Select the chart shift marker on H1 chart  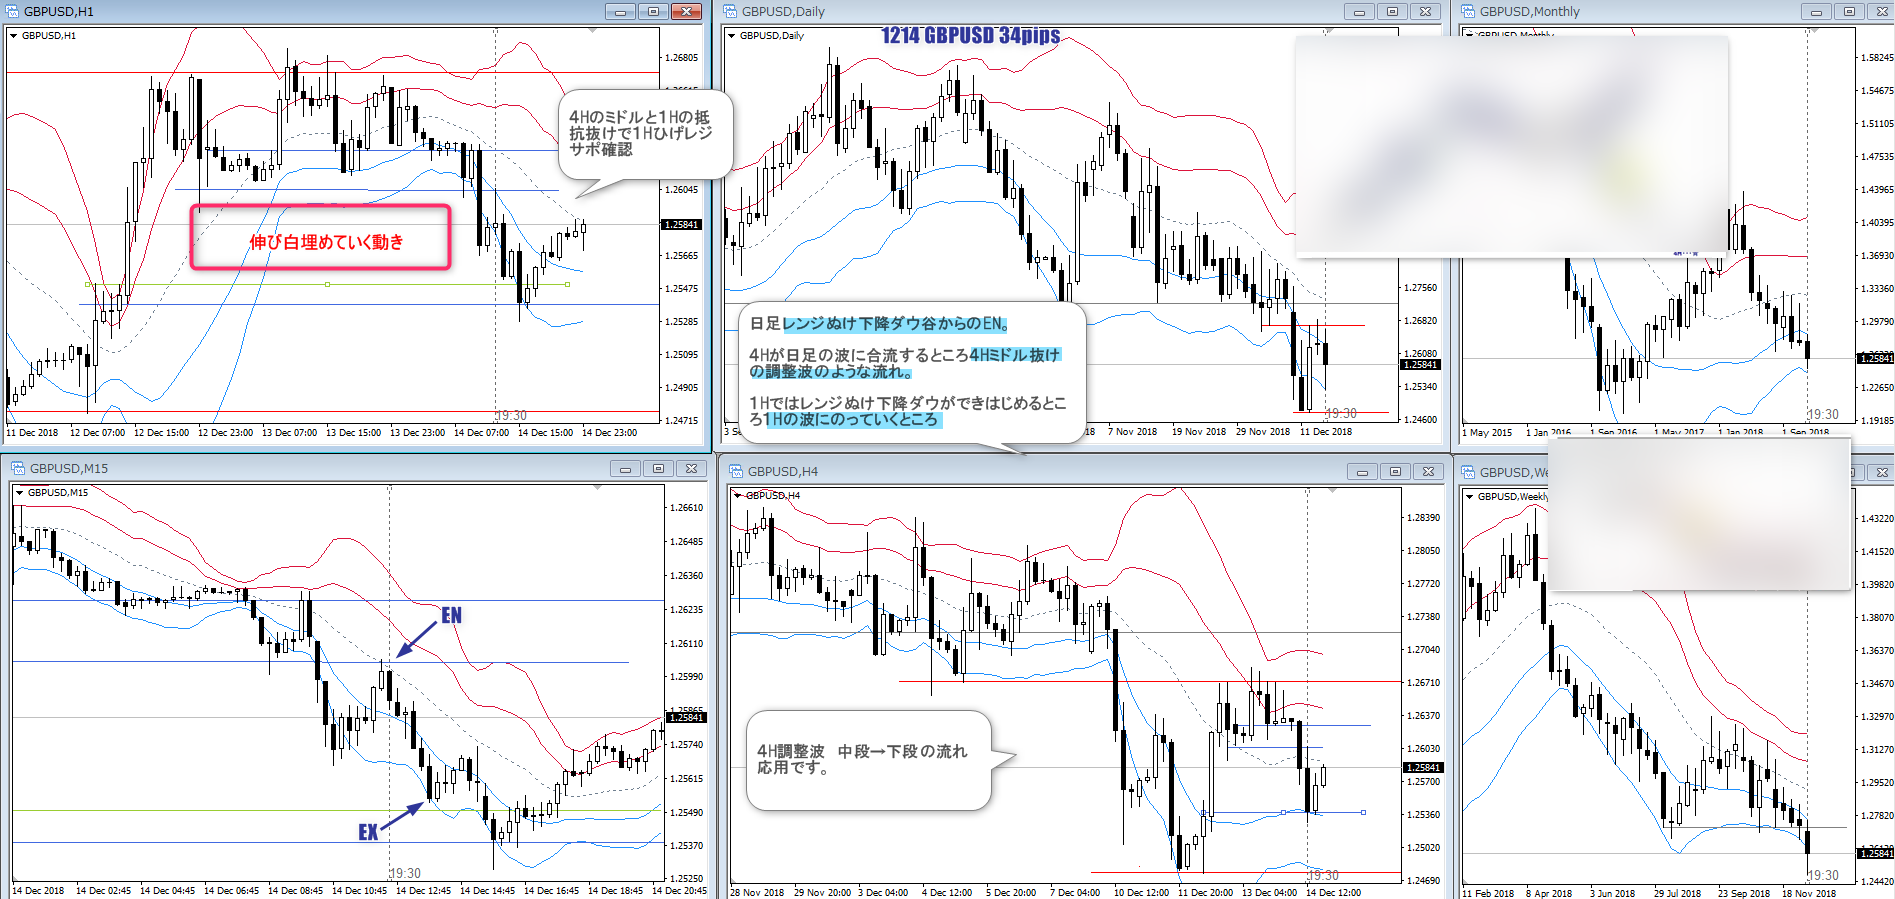pyautogui.click(x=592, y=31)
